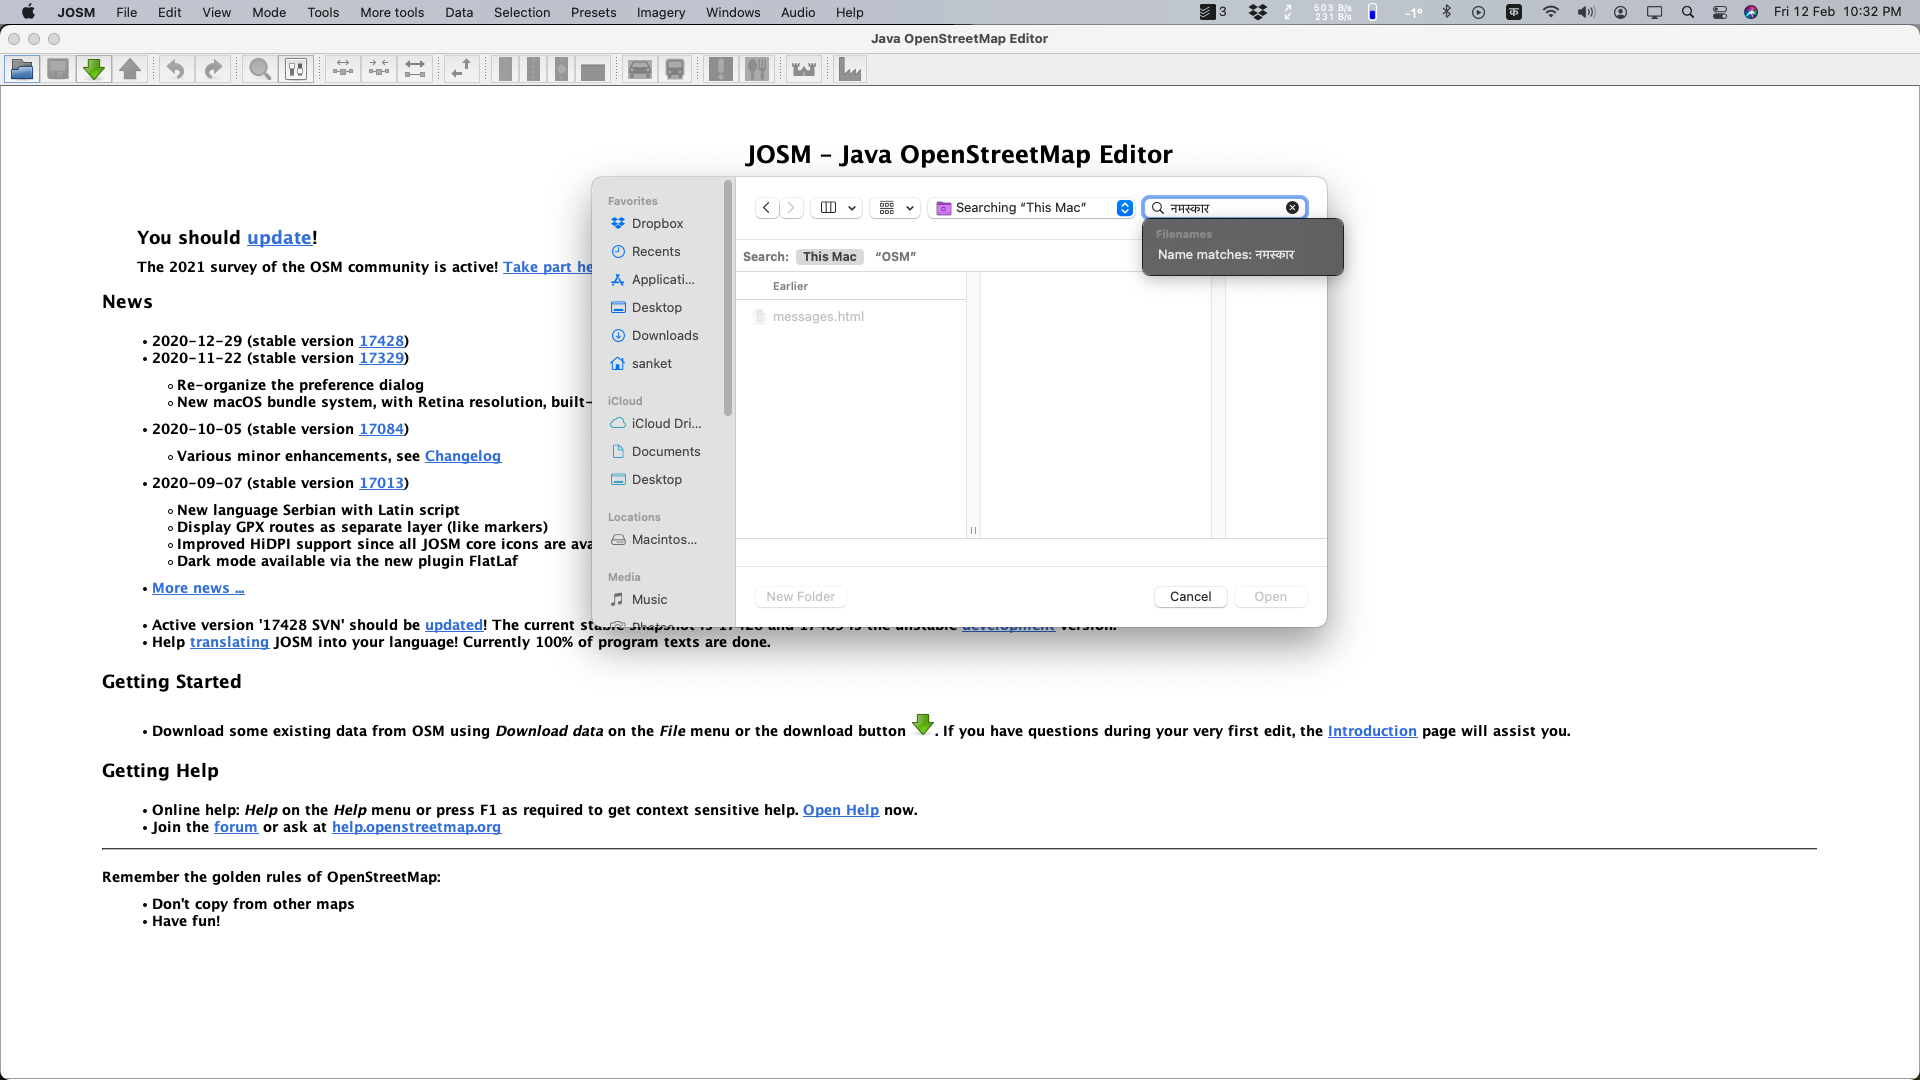Click the Dropbox icon in the menu bar

pyautogui.click(x=1258, y=12)
